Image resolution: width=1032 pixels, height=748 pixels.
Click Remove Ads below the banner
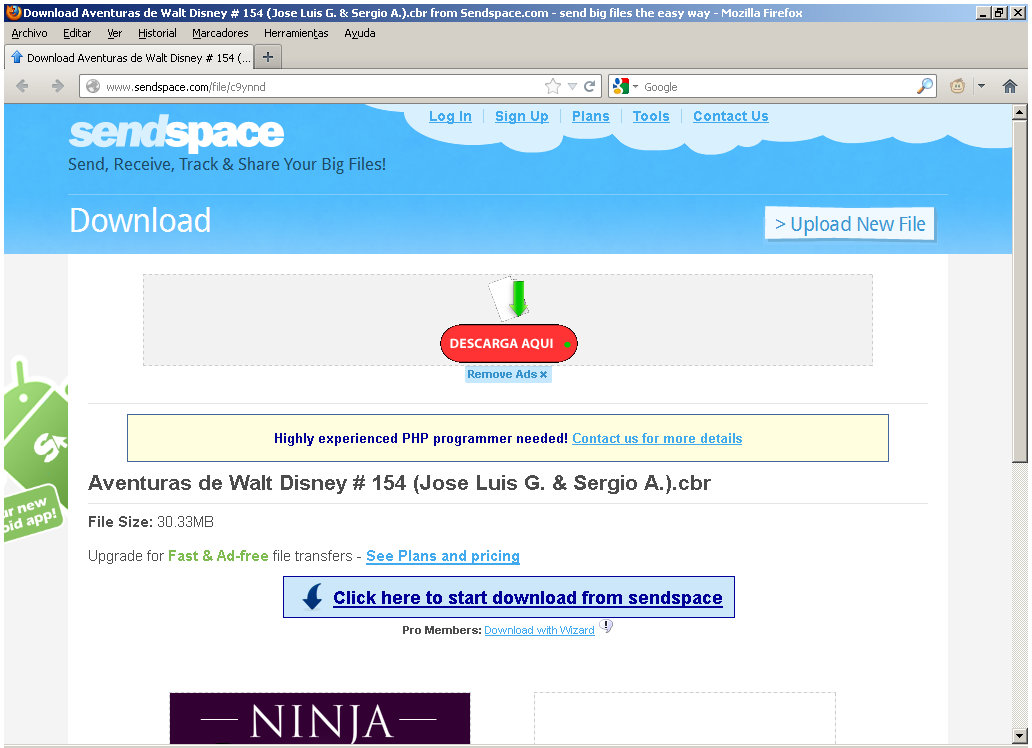tap(507, 375)
